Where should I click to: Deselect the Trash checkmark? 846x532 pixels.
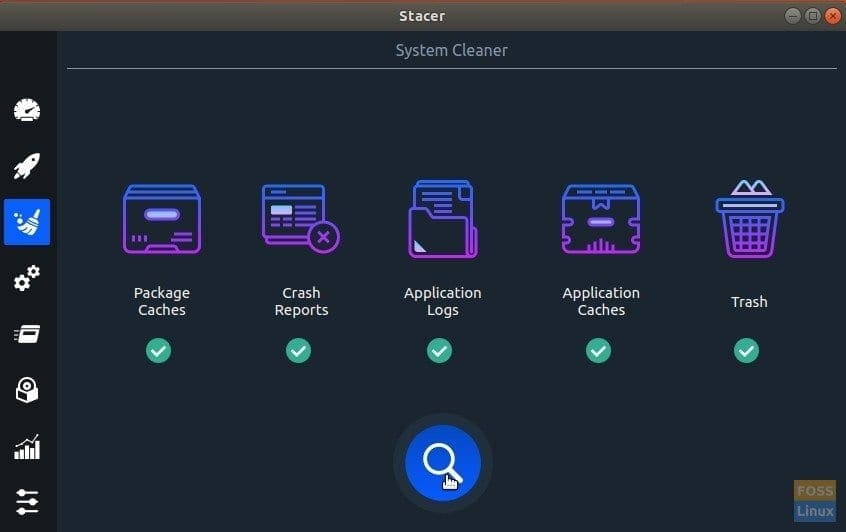(x=746, y=351)
